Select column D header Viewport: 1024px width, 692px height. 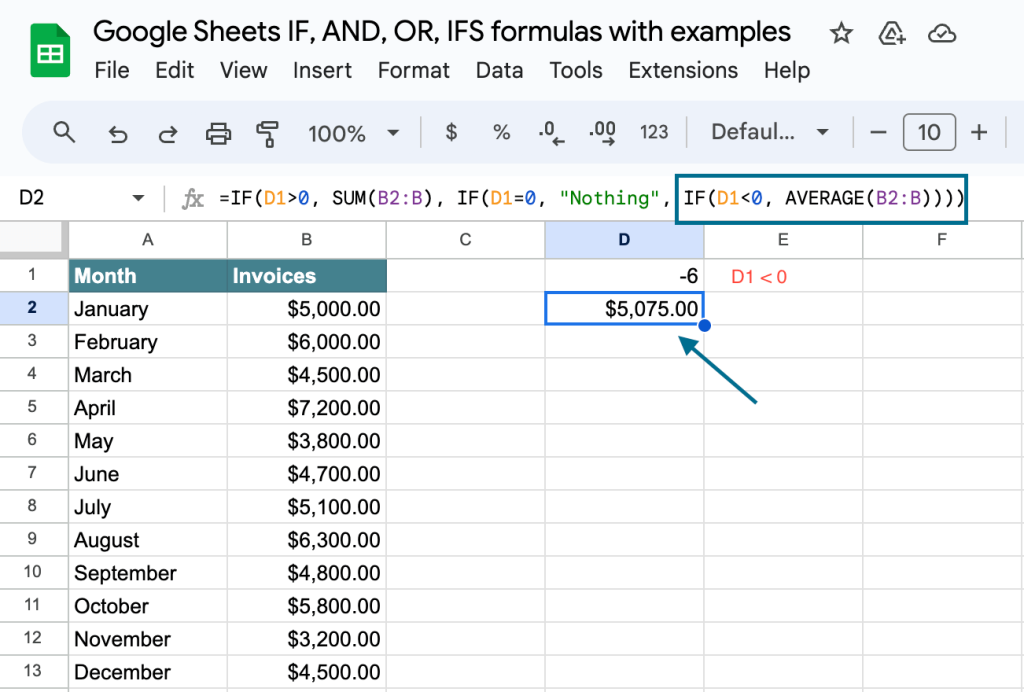click(624, 240)
